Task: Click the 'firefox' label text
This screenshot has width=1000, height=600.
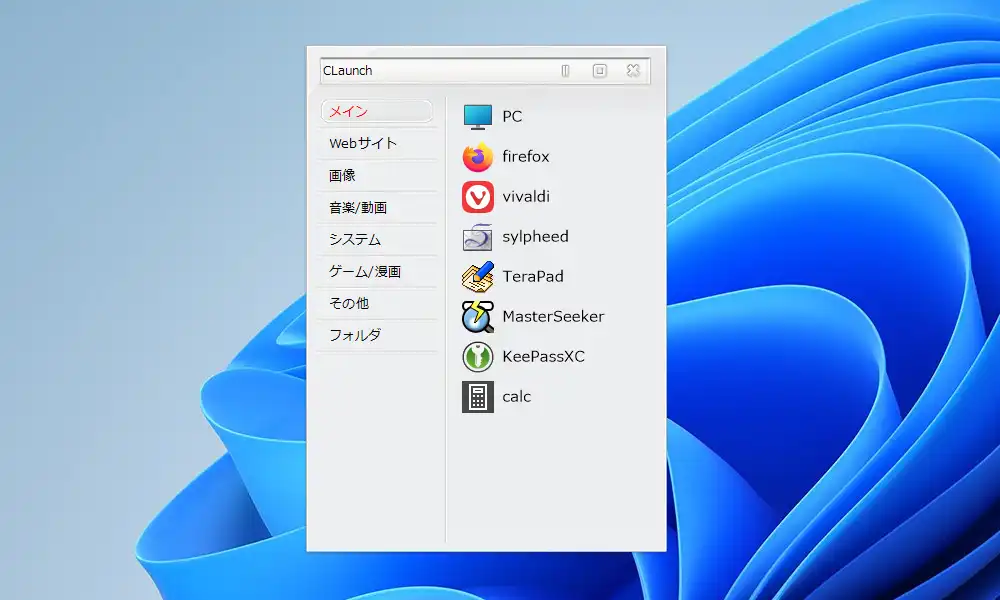Action: pos(526,156)
